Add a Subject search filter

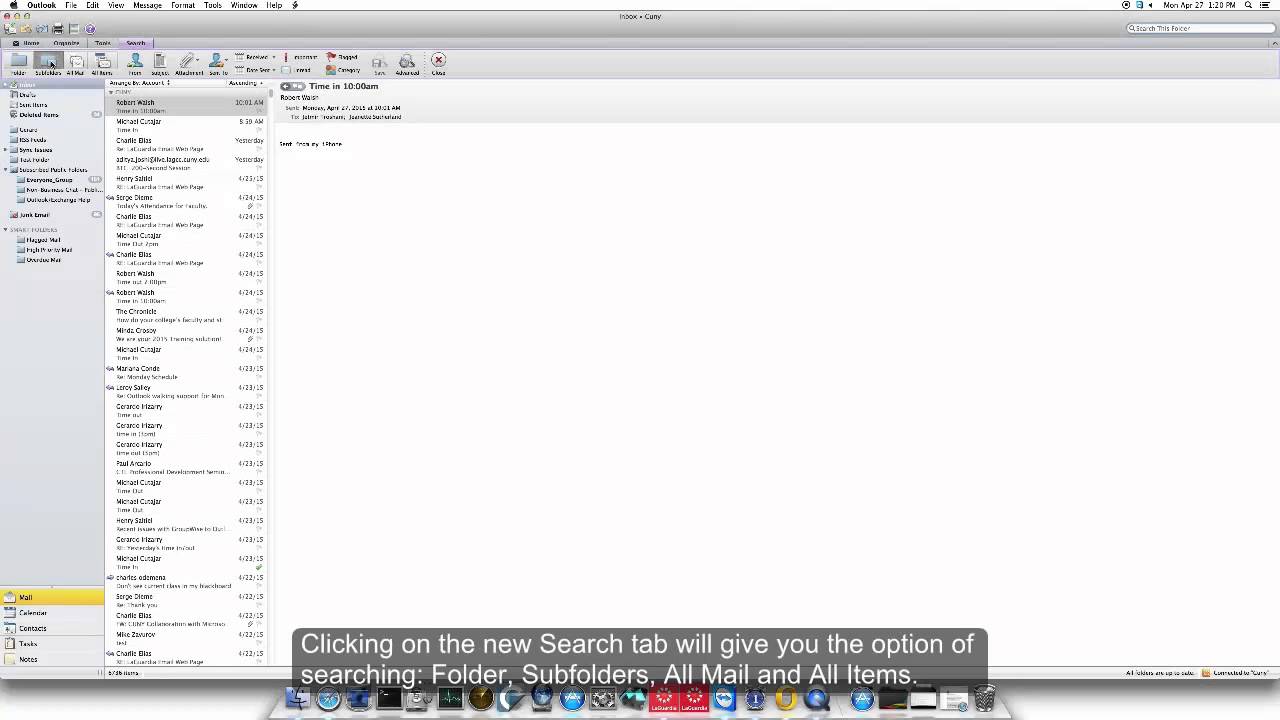(160, 63)
